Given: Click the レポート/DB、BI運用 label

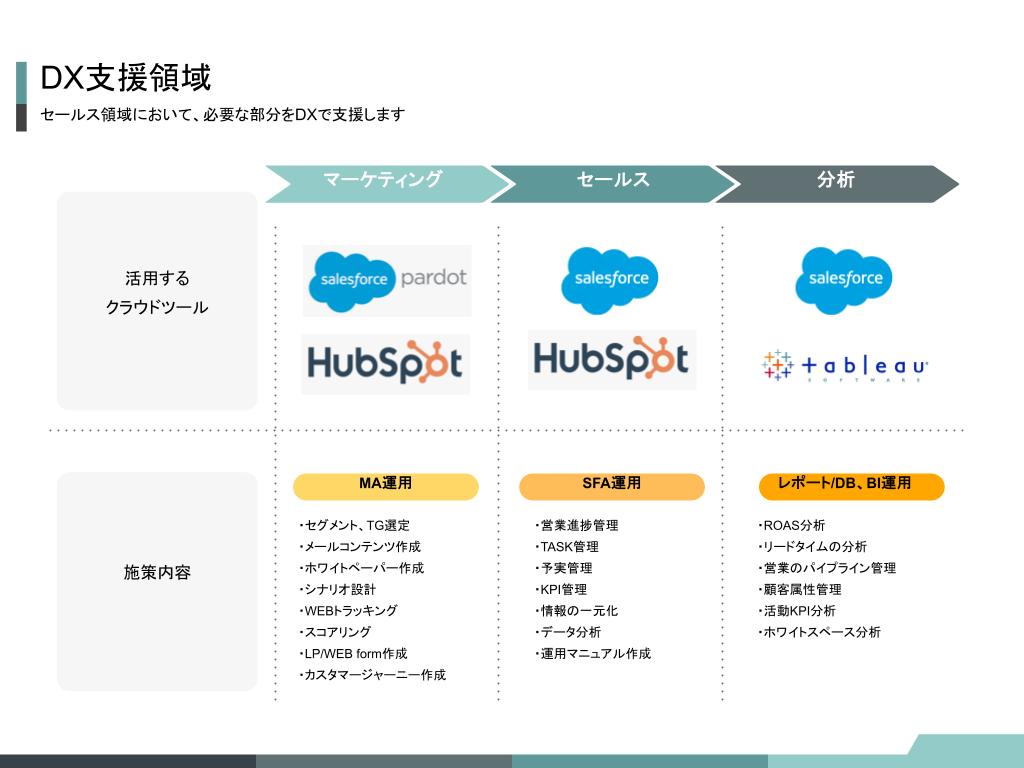Looking at the screenshot, I should tap(852, 487).
